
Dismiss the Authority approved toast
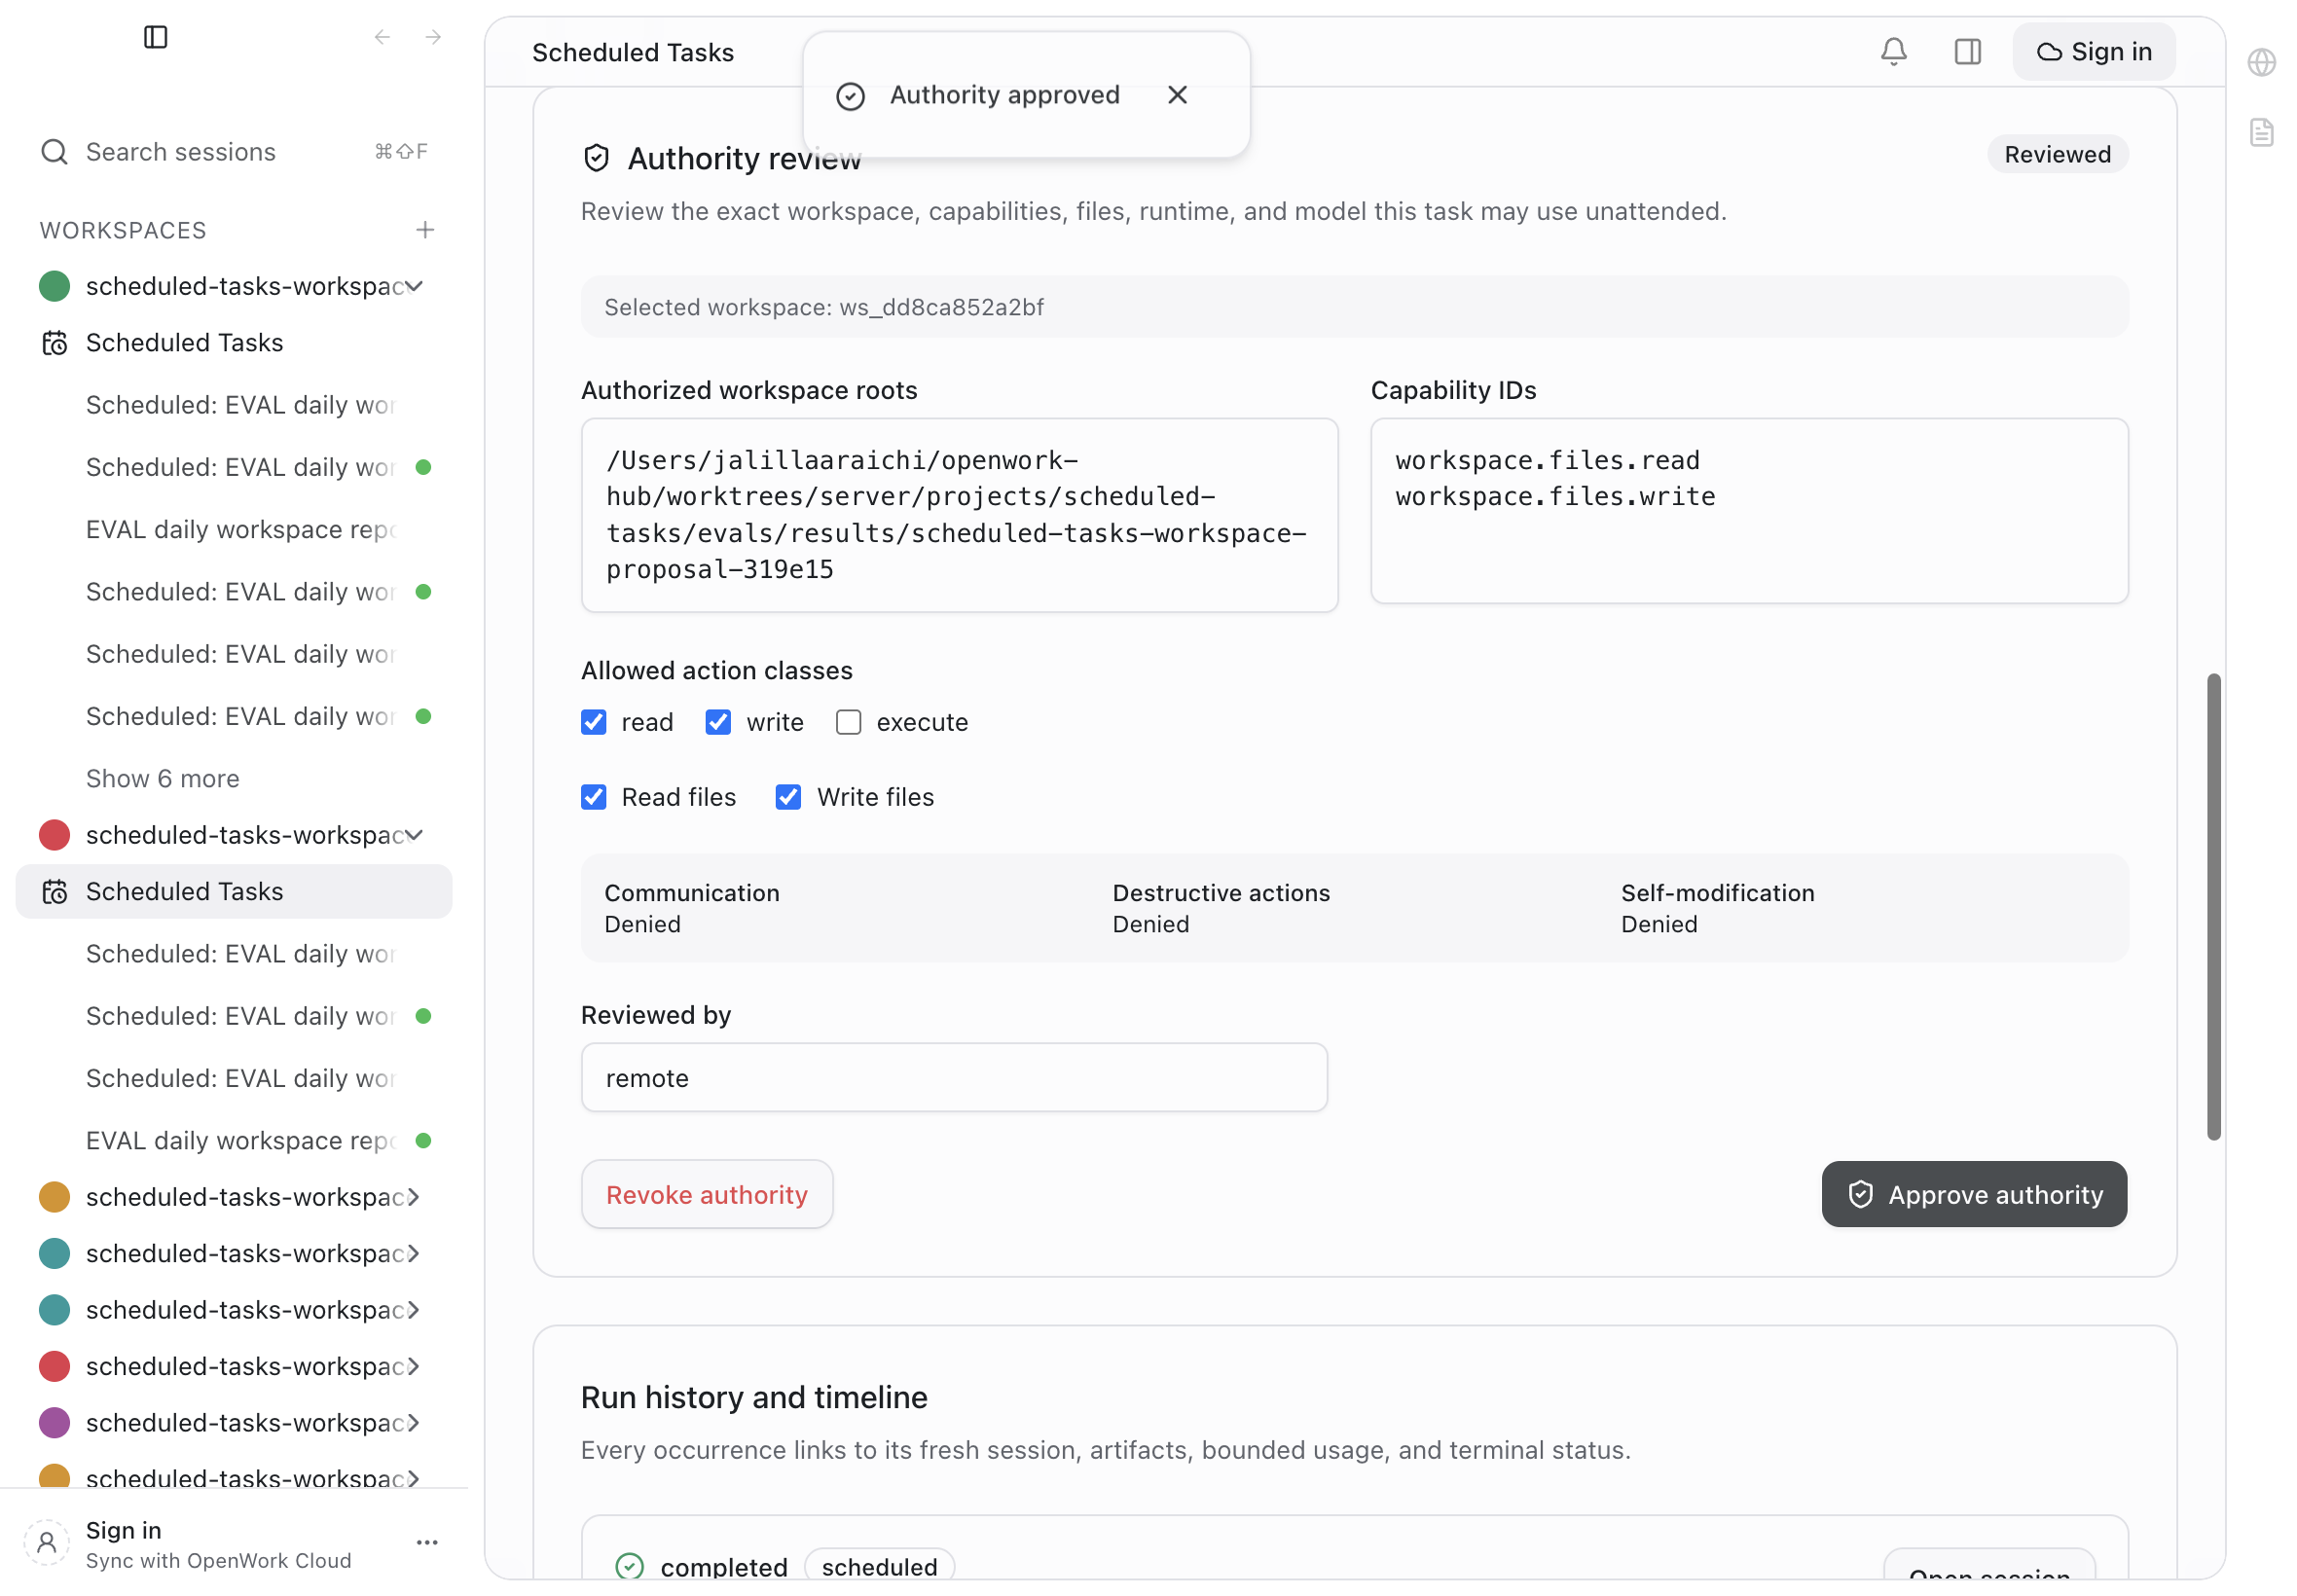pos(1177,95)
